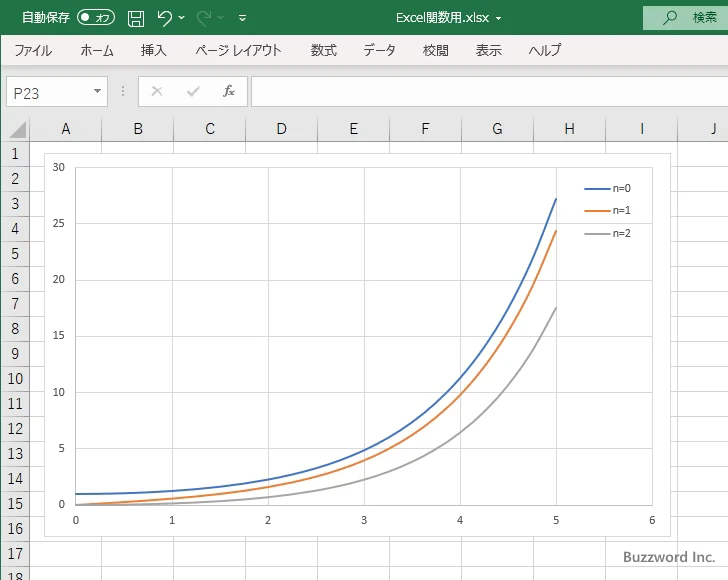The image size is (728, 580).
Task: Switch to the ページ レイアウト tab
Action: [x=238, y=50]
